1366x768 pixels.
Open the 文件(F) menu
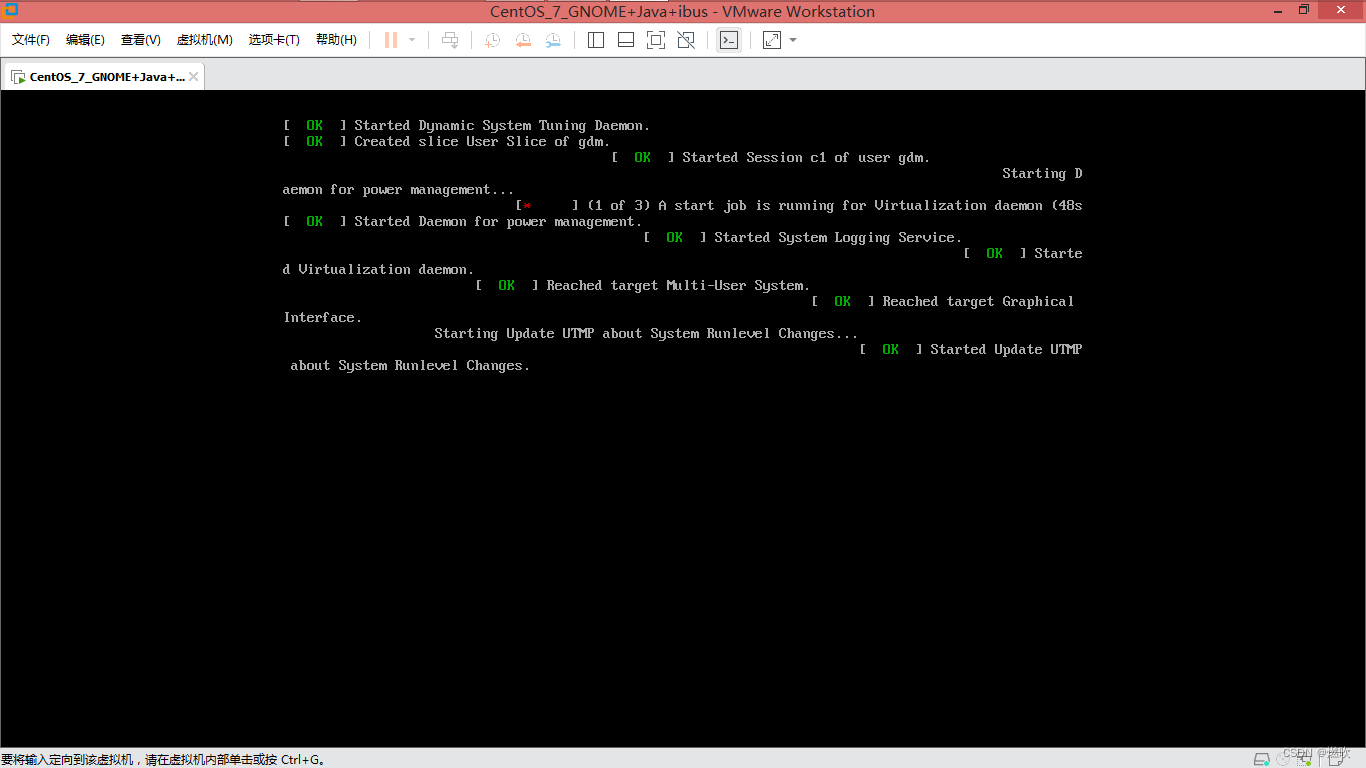pos(31,40)
